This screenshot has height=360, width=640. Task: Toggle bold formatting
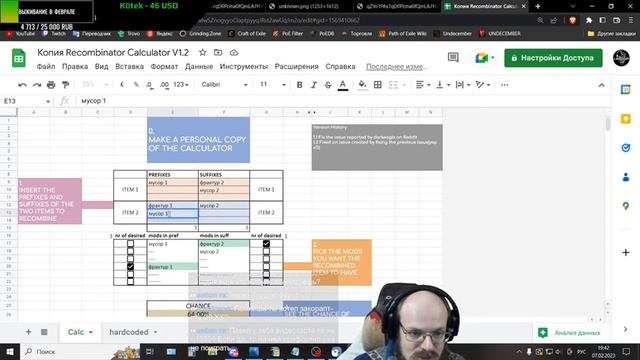[299, 85]
